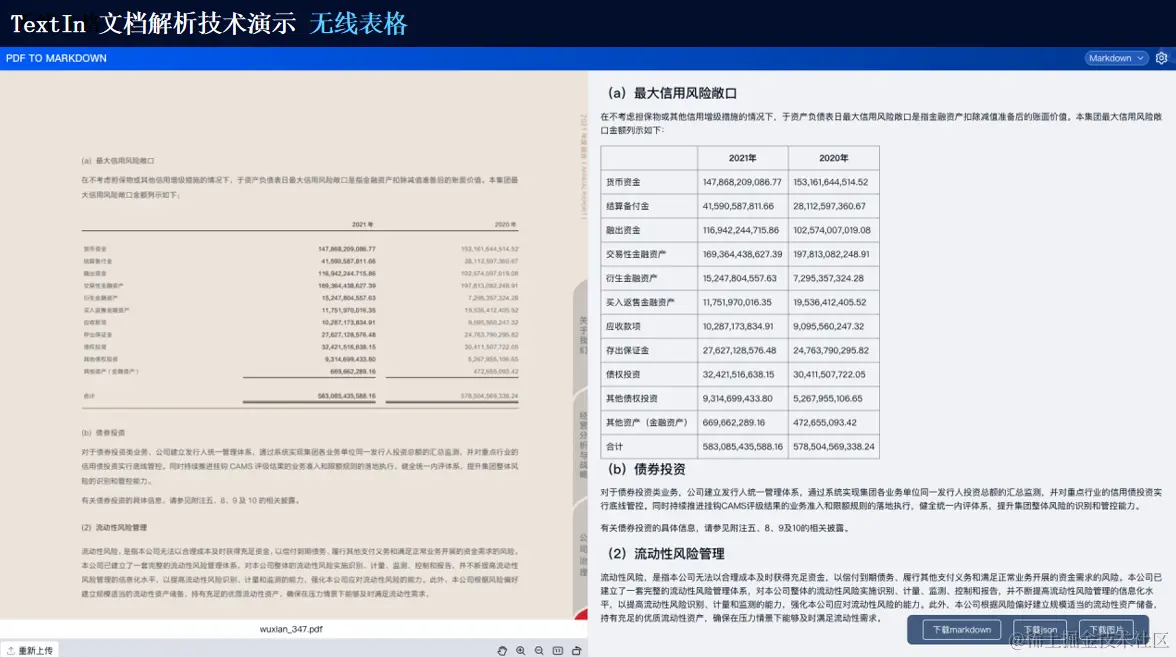Click the 合计 row label in the result table
The height and width of the screenshot is (657, 1176).
tap(614, 446)
